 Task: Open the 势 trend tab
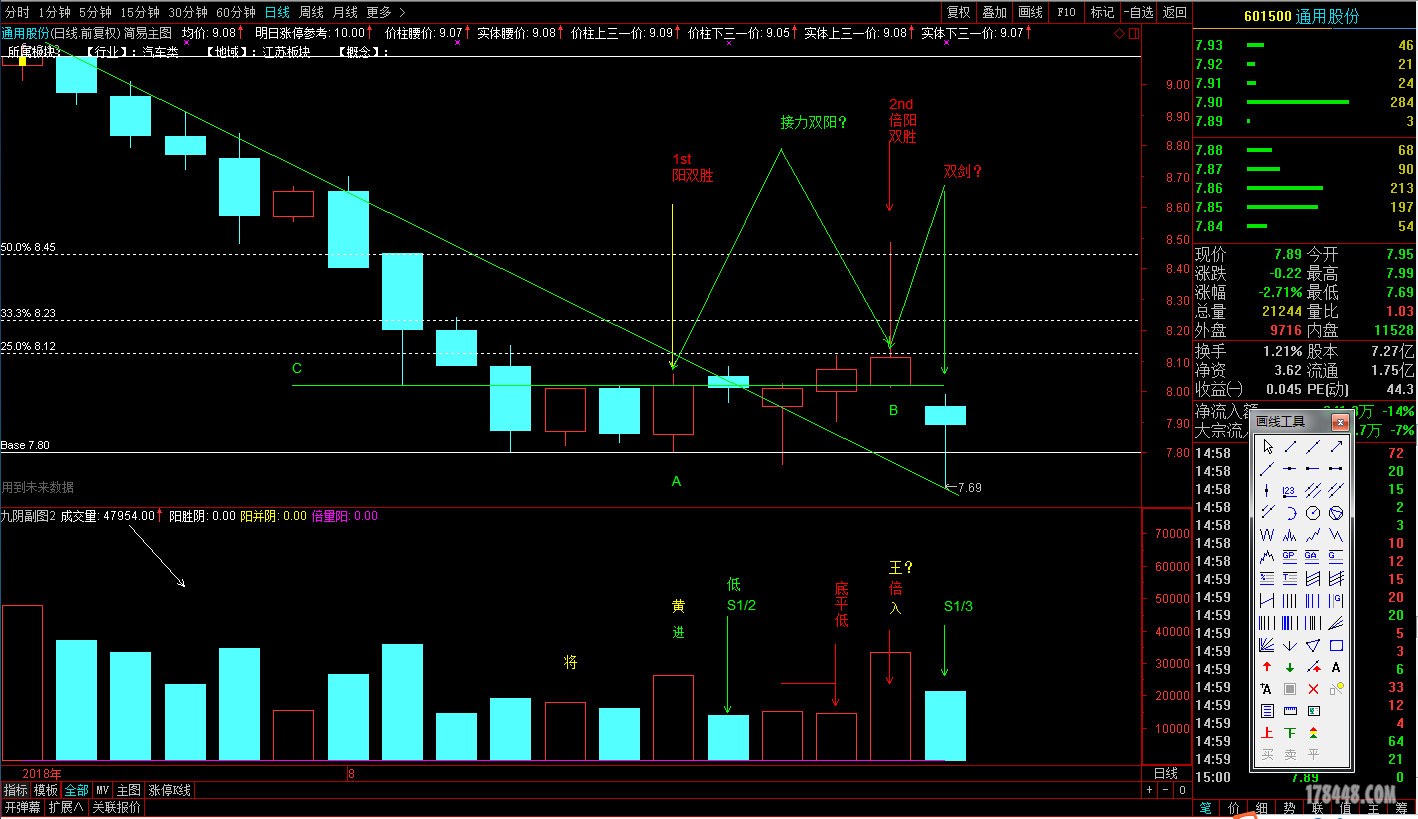point(1290,807)
